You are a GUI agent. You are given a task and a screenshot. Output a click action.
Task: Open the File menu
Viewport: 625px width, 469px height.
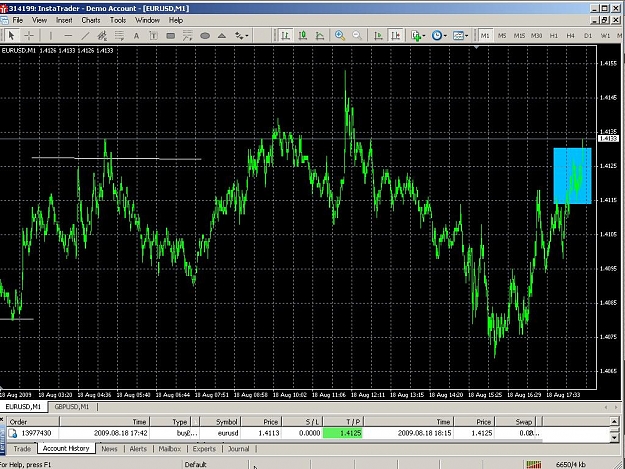tap(18, 20)
